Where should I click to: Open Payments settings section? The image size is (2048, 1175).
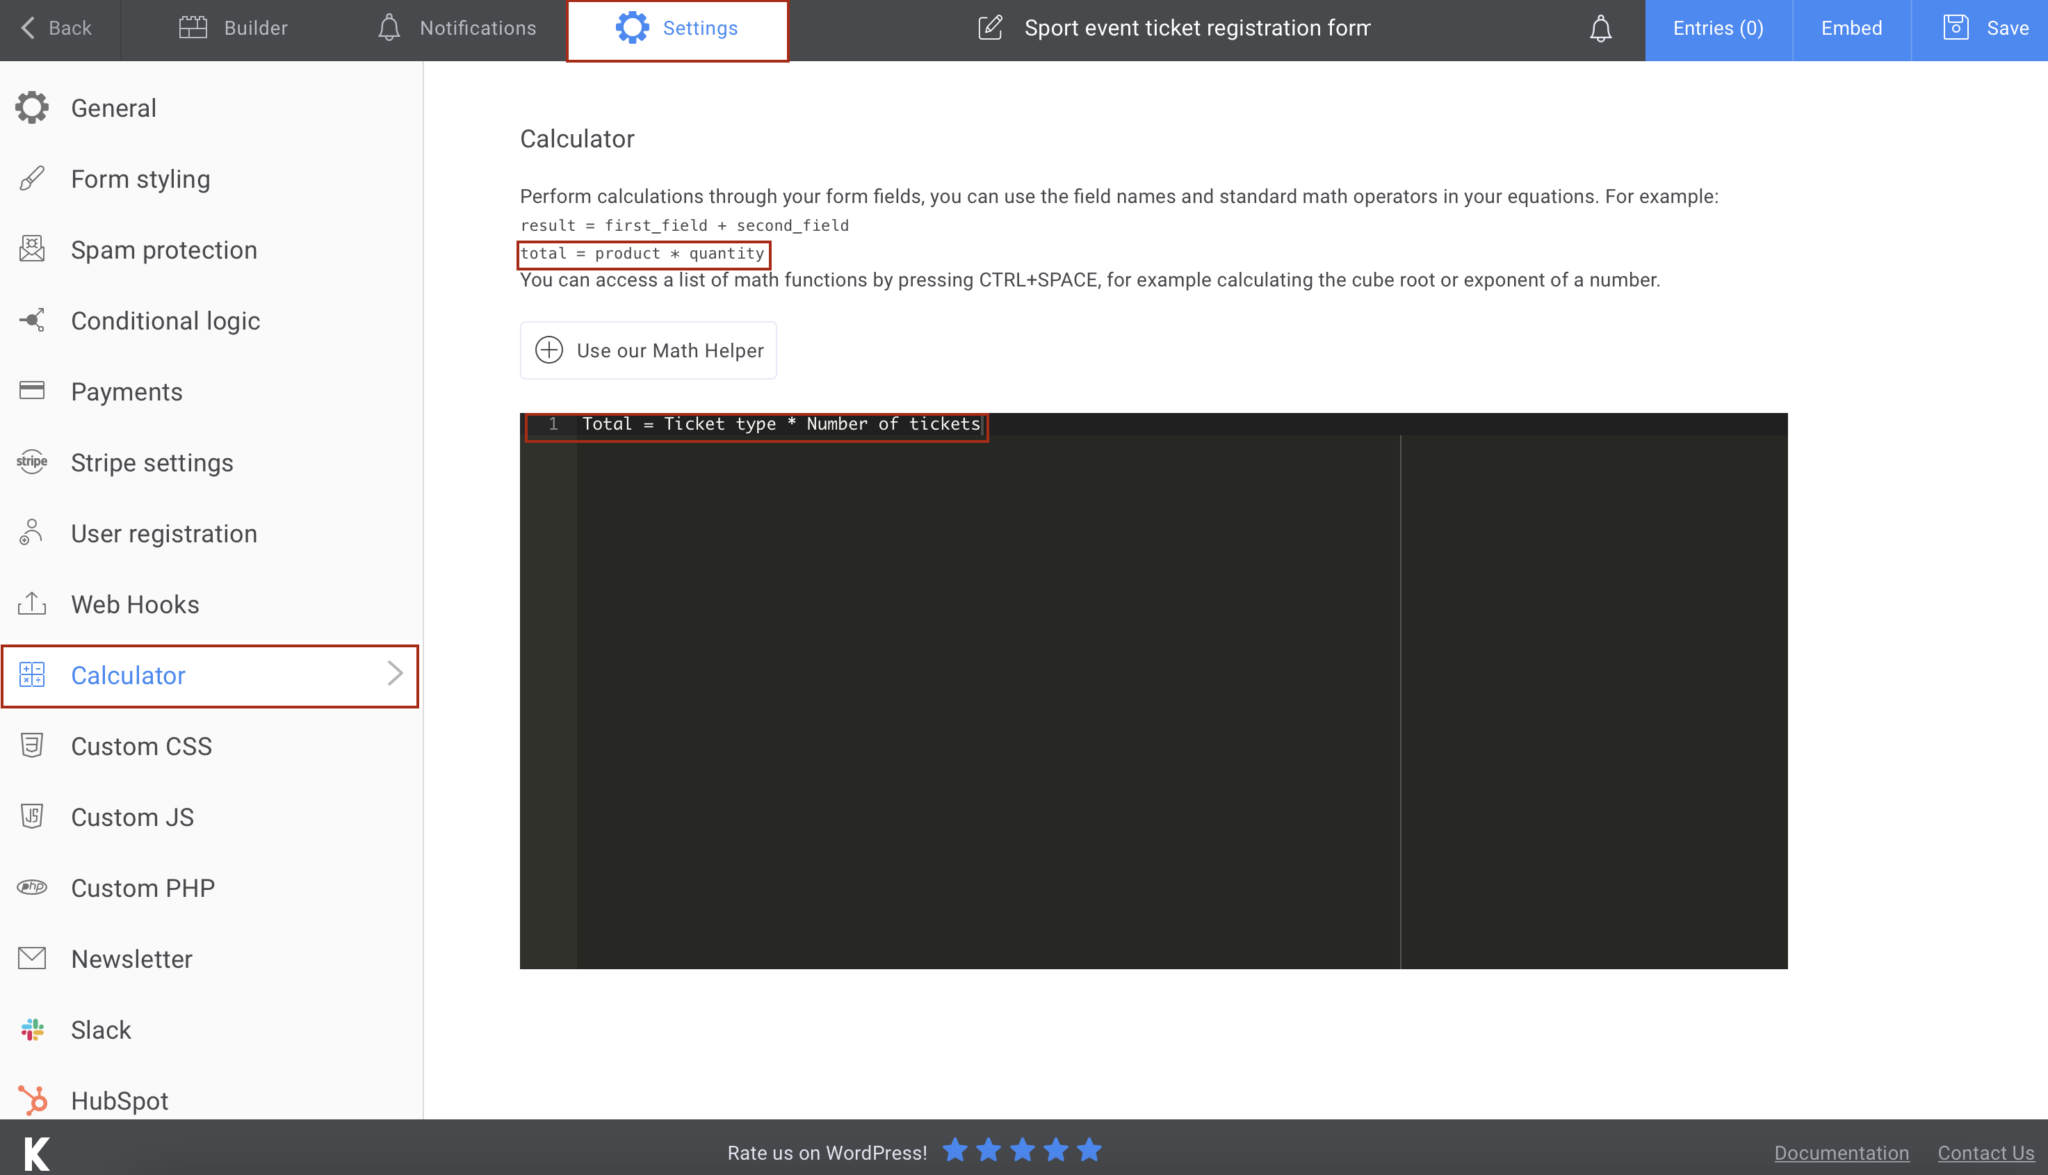click(126, 392)
